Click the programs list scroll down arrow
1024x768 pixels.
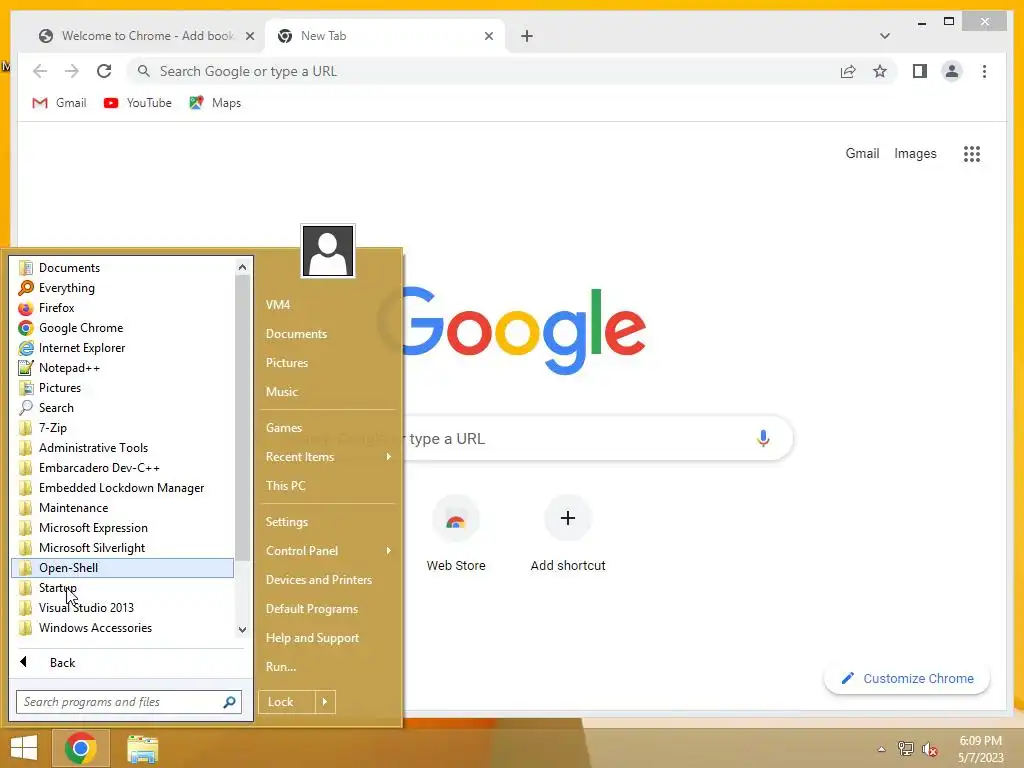(242, 630)
